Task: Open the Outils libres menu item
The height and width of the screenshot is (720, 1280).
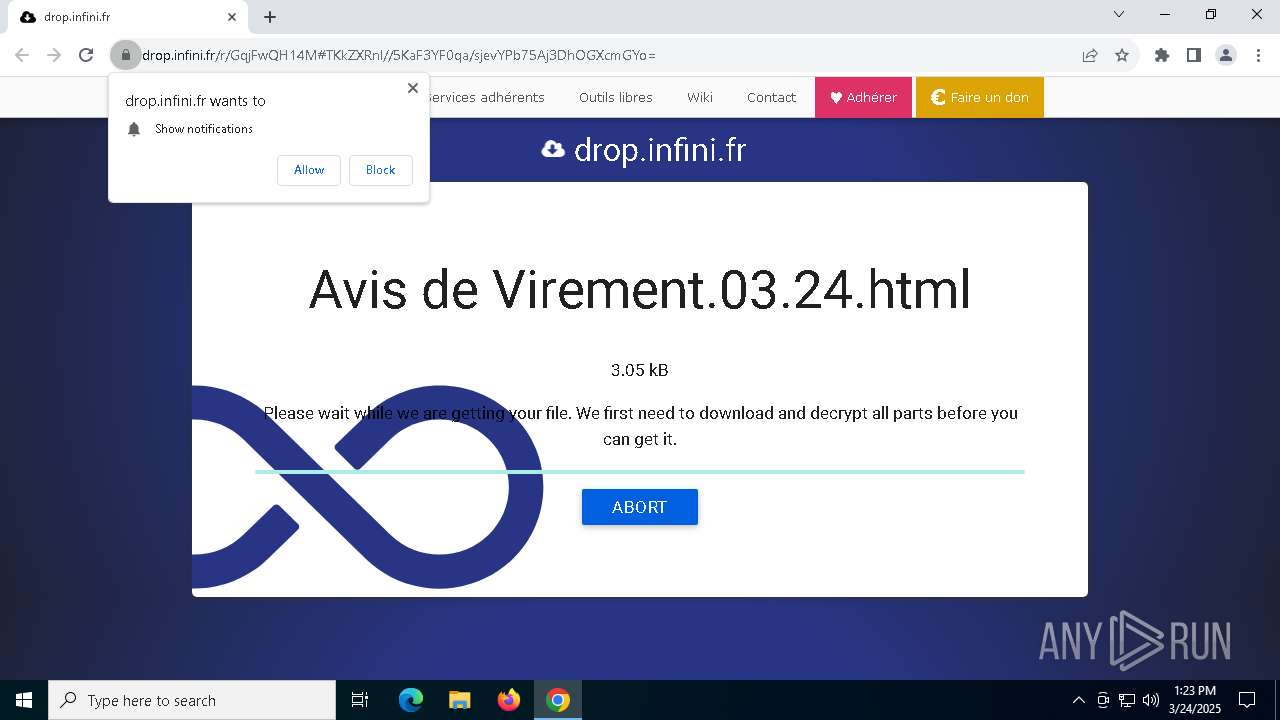Action: (616, 97)
